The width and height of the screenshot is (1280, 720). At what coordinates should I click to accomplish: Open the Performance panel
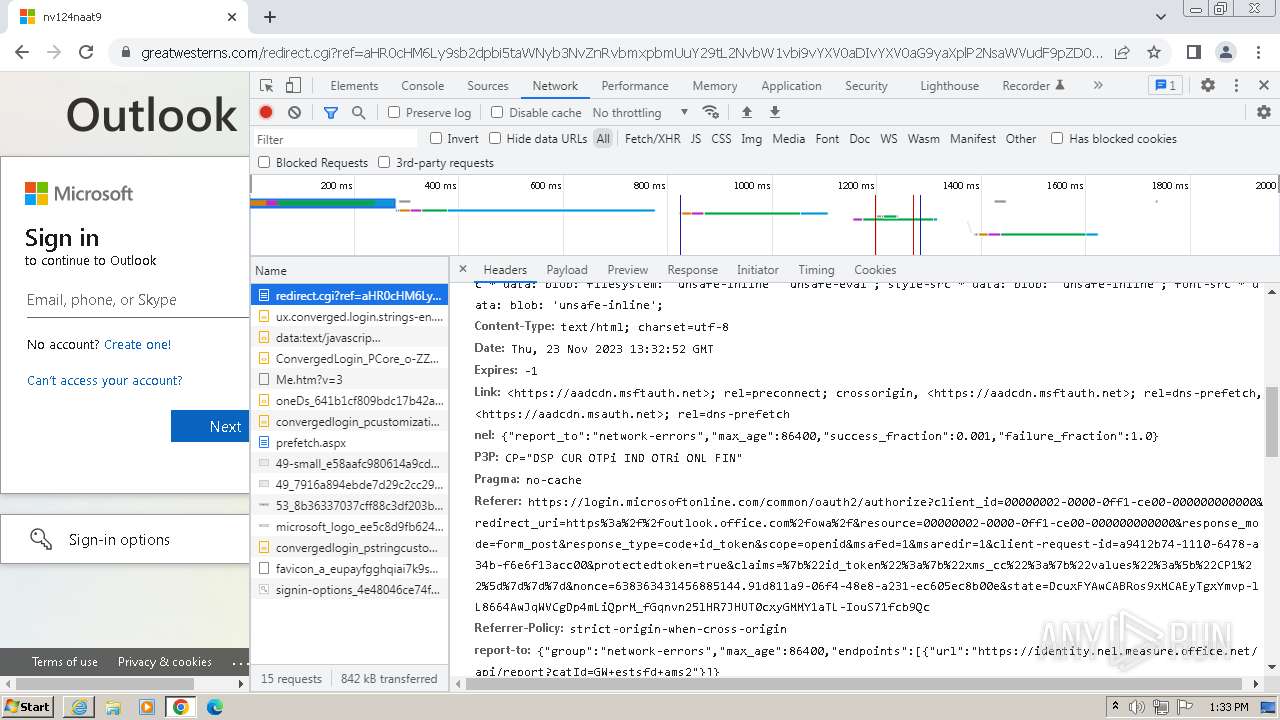pyautogui.click(x=635, y=86)
